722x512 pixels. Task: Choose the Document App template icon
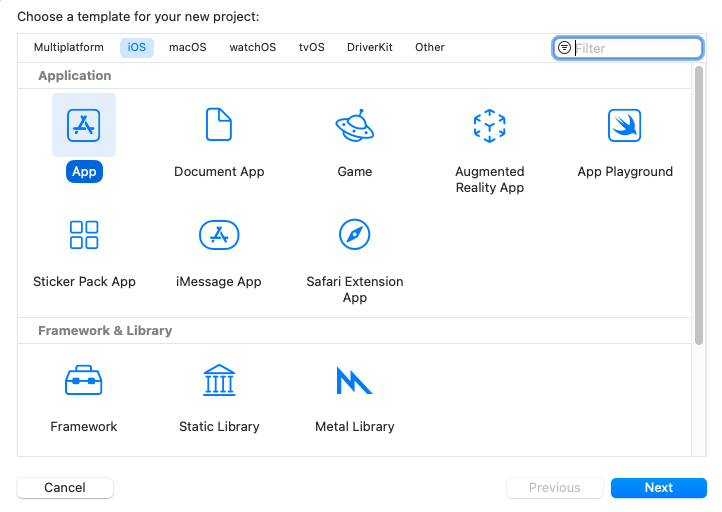[219, 125]
